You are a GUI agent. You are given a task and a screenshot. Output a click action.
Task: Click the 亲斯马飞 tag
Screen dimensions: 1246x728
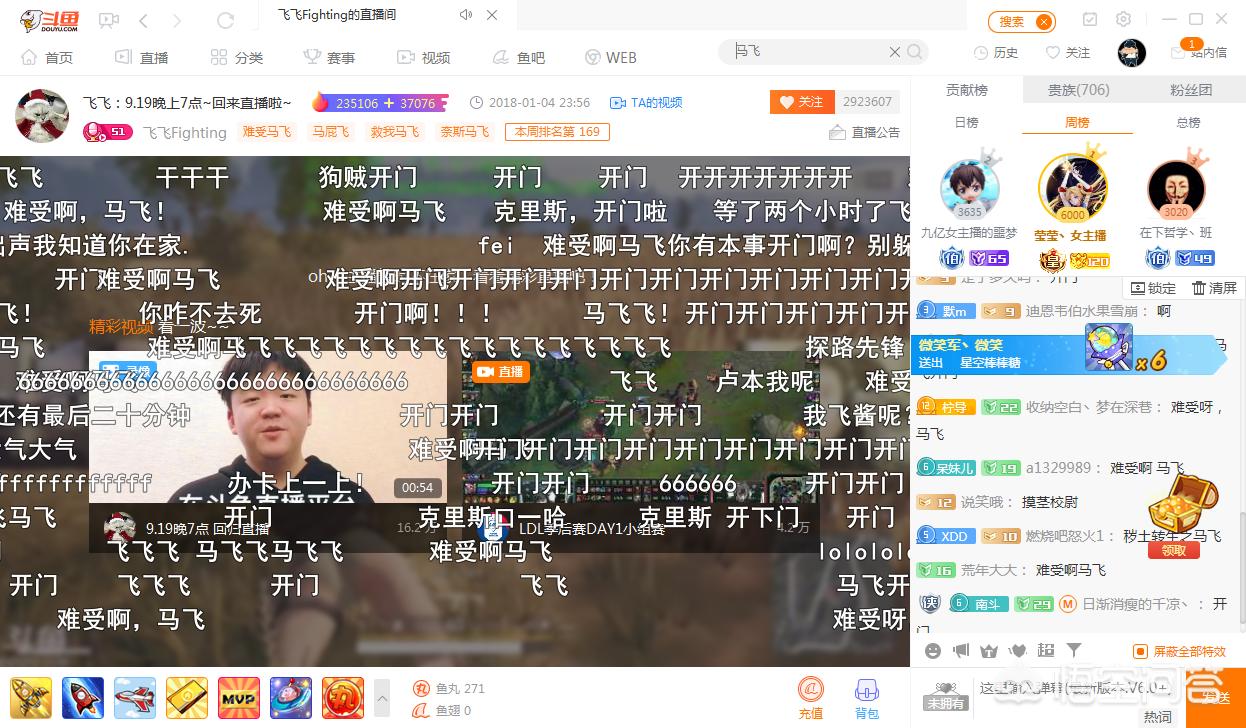(465, 132)
